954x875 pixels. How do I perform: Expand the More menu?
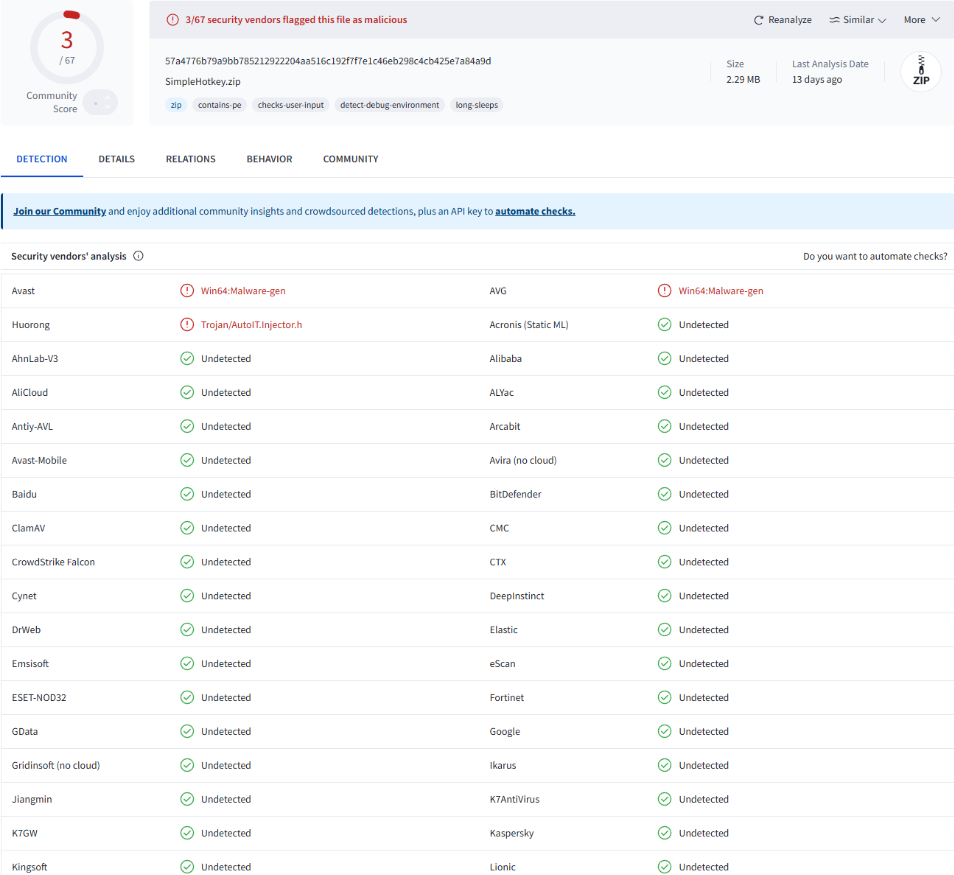tap(921, 20)
